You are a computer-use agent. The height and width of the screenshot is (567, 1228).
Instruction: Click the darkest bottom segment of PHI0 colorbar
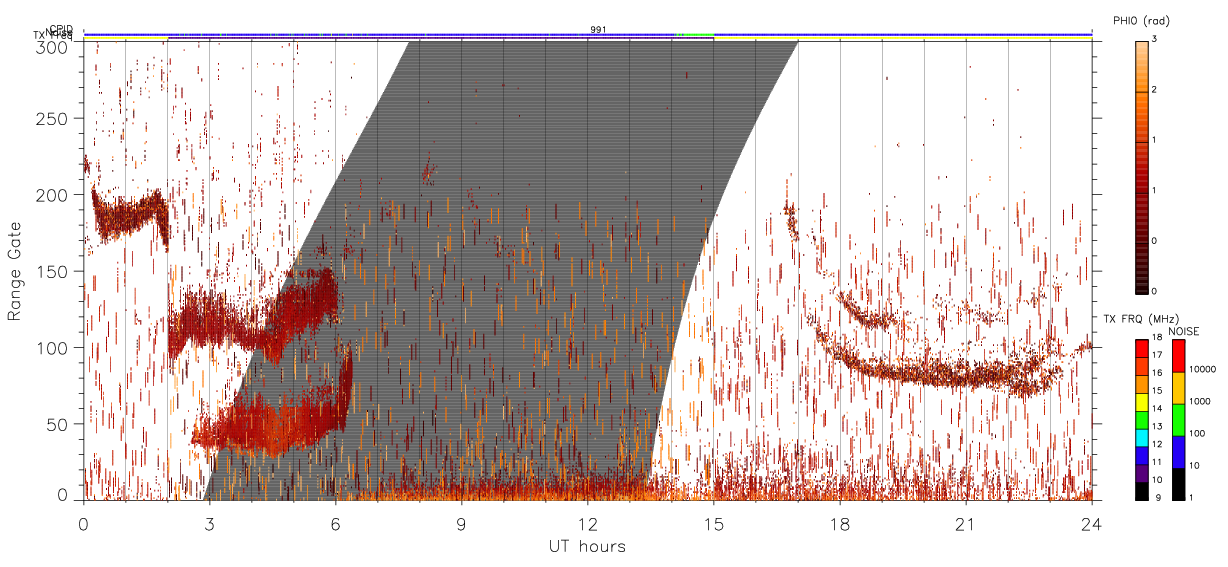(1142, 268)
